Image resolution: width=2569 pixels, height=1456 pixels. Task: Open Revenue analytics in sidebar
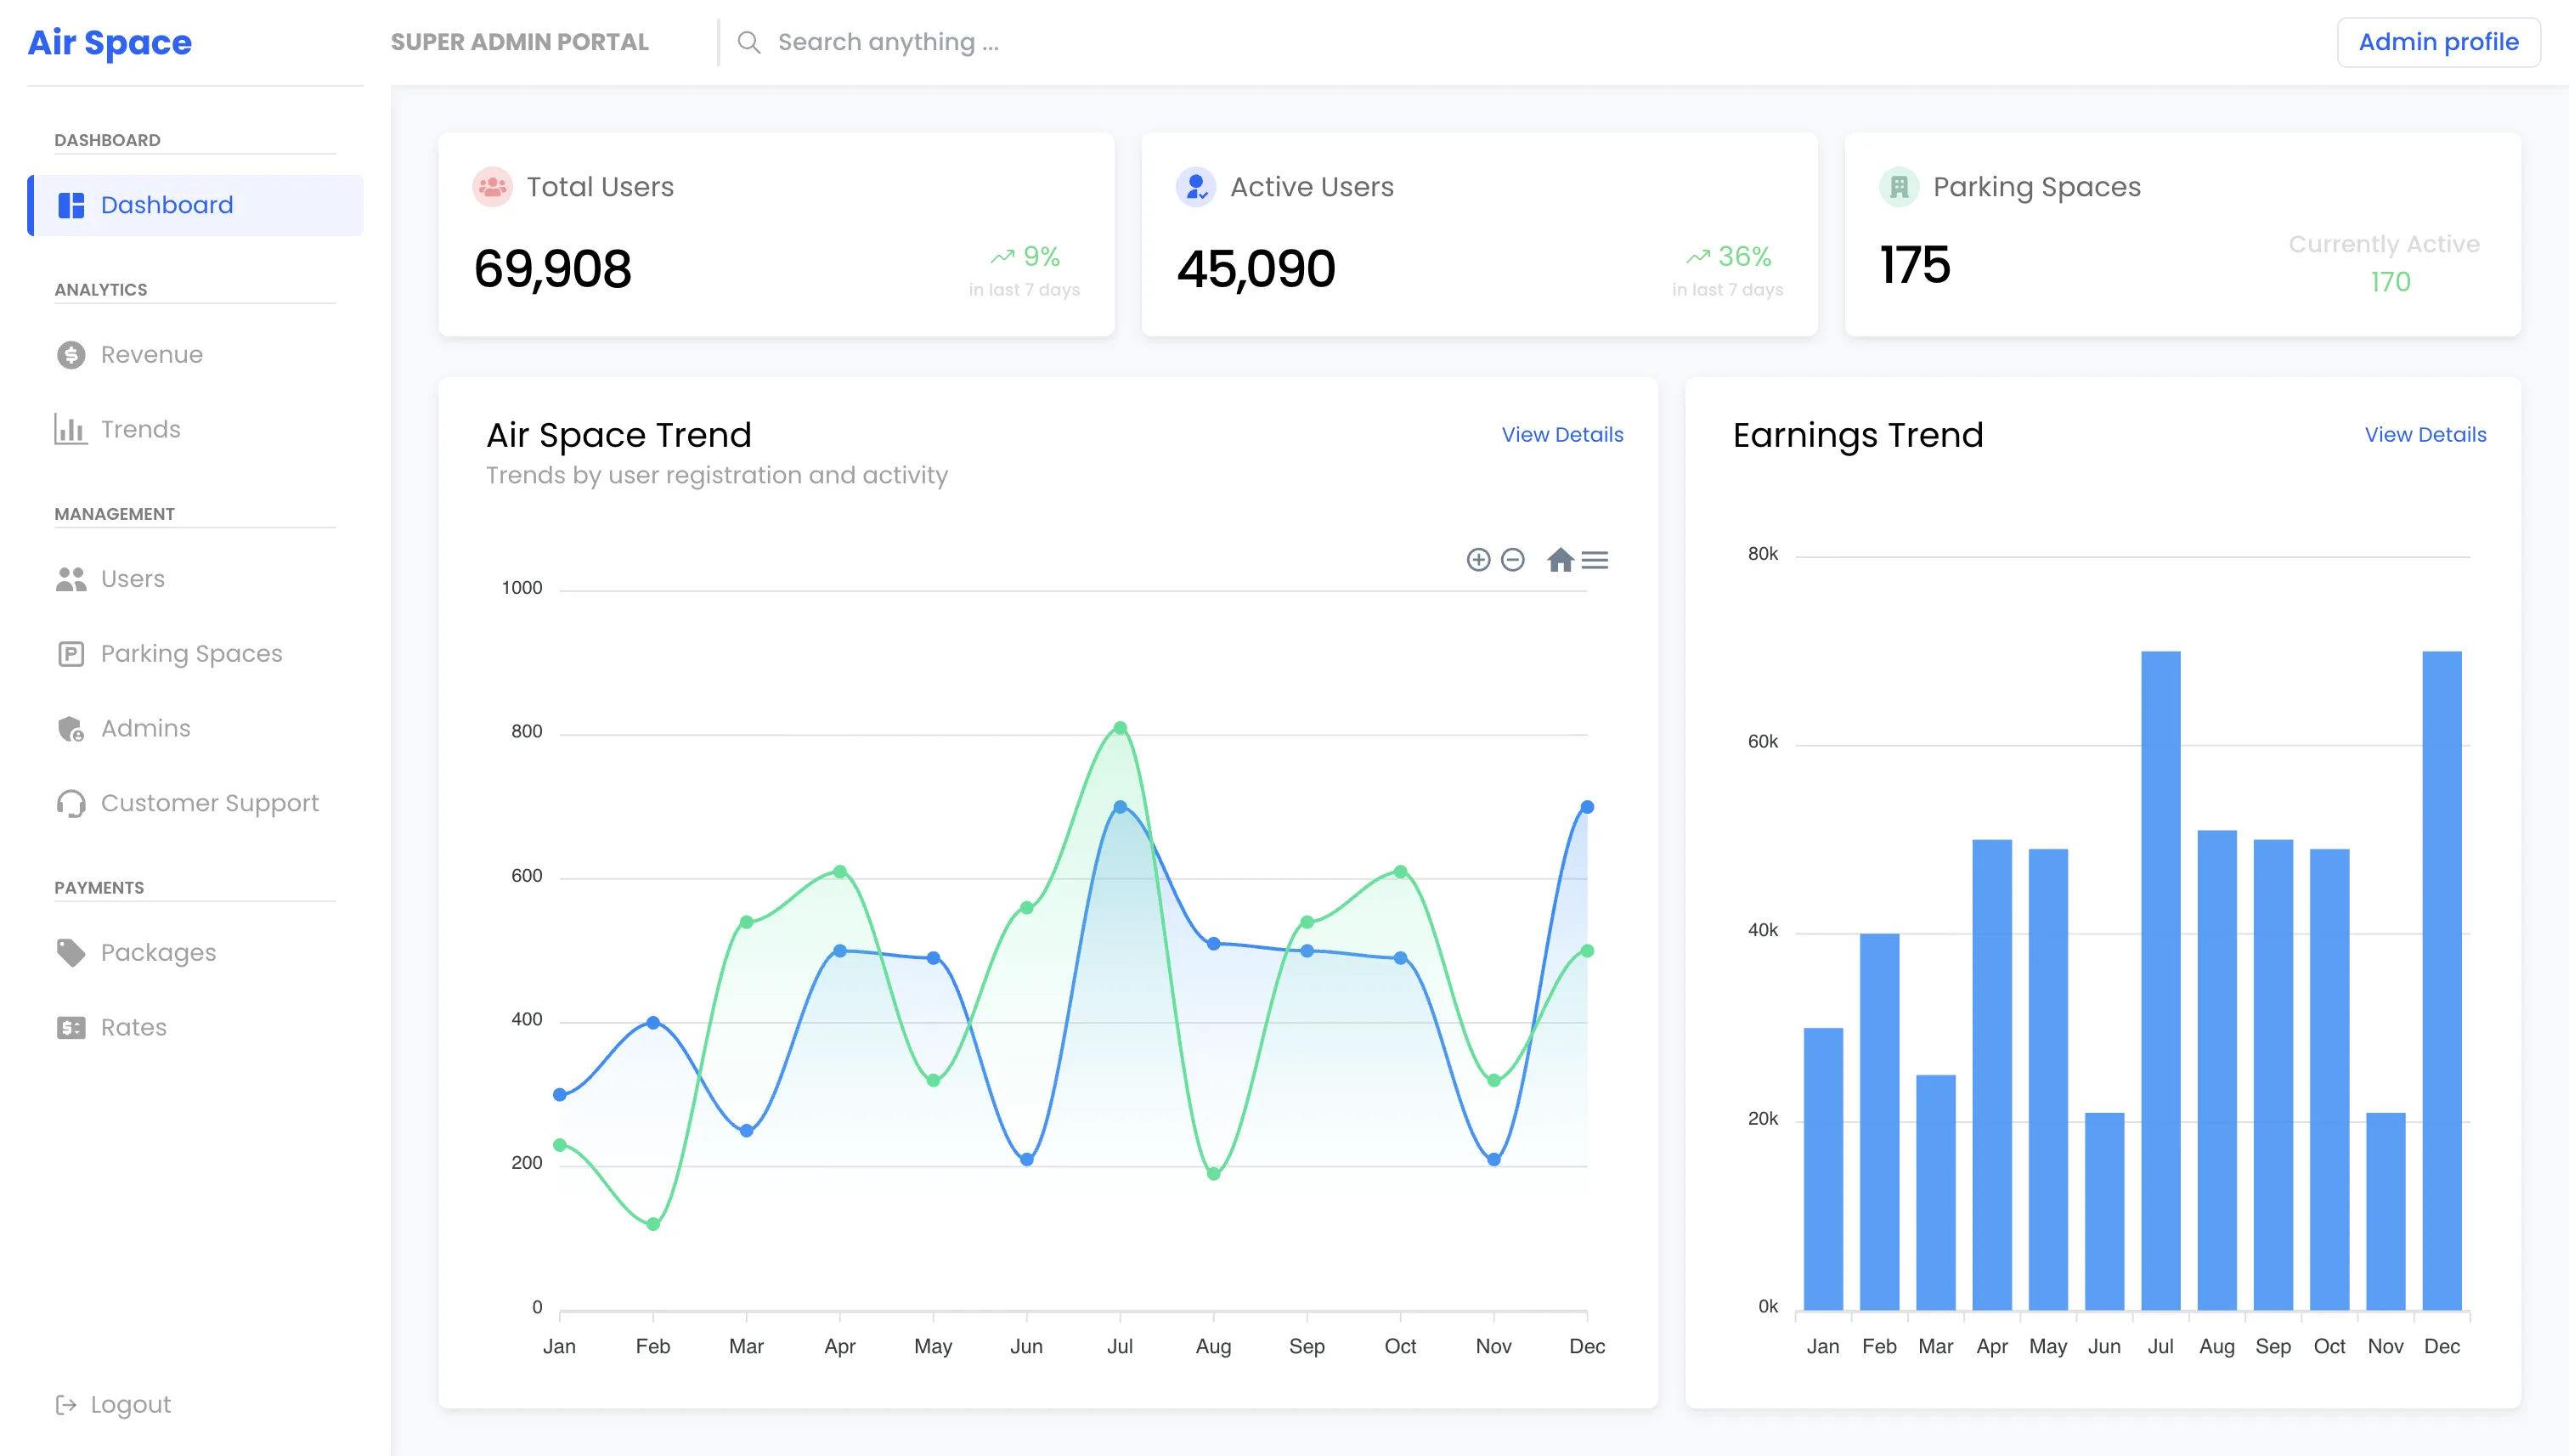[x=151, y=355]
